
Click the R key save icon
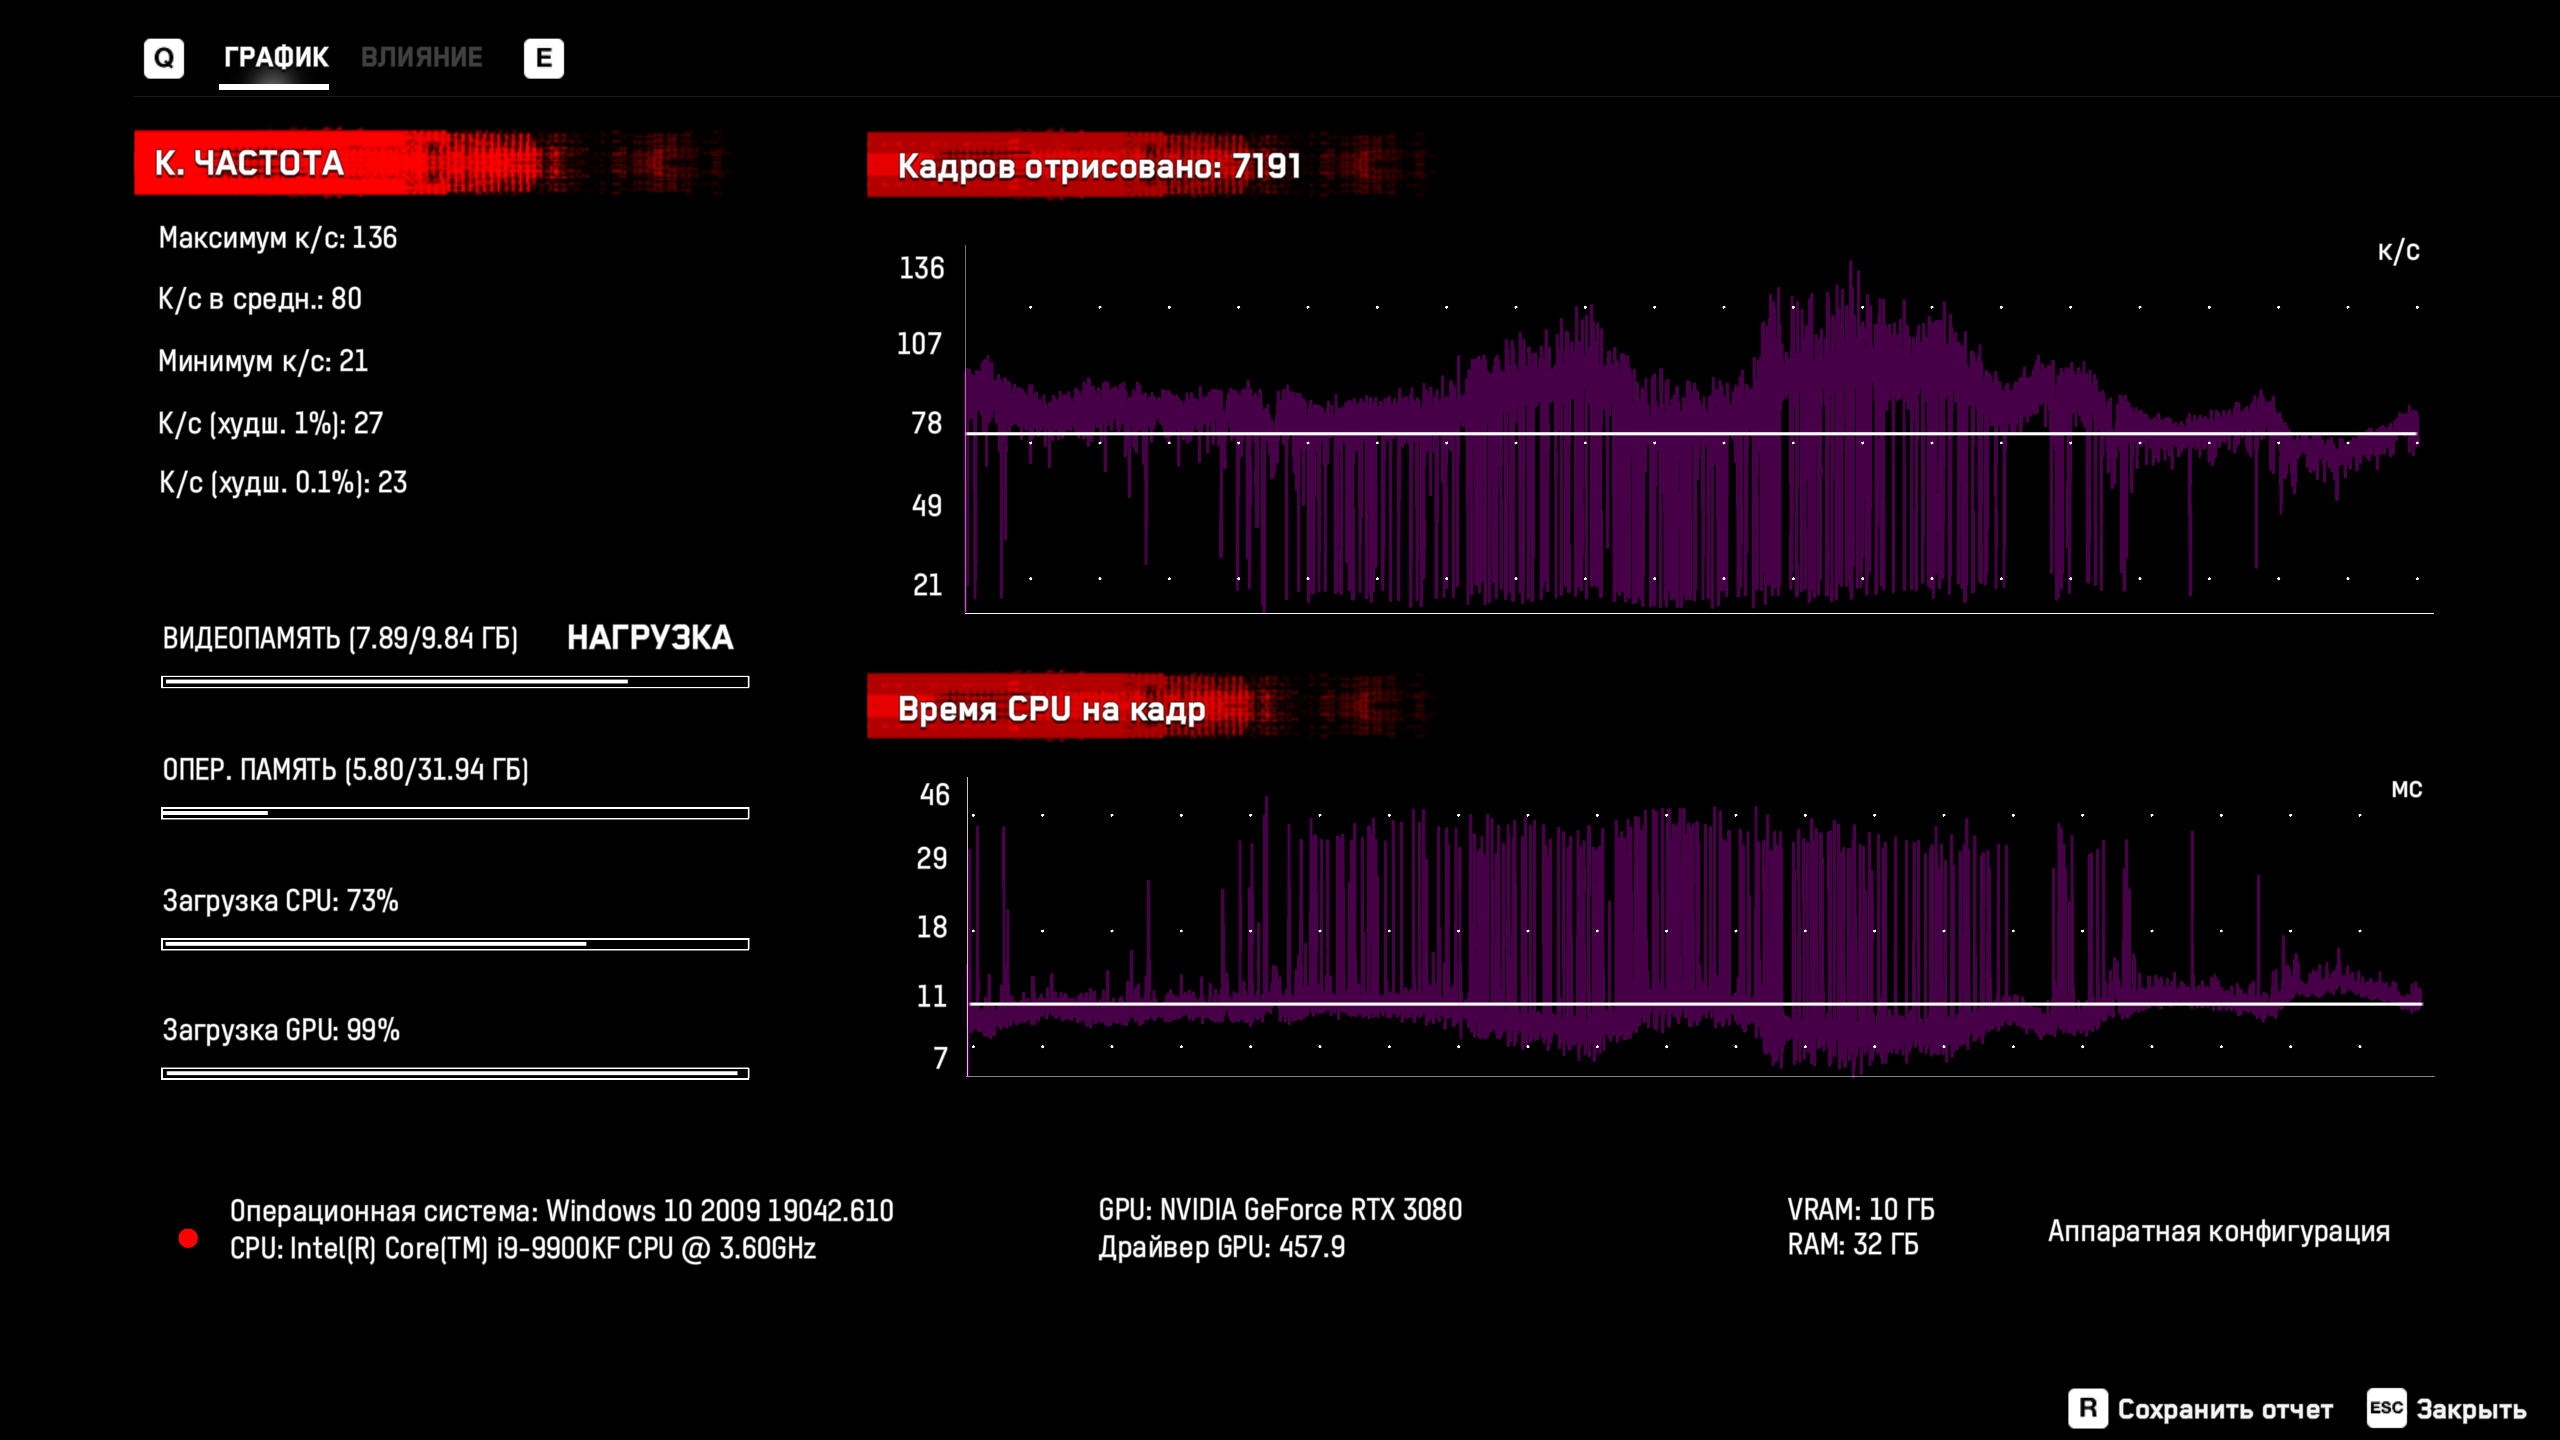2087,1408
